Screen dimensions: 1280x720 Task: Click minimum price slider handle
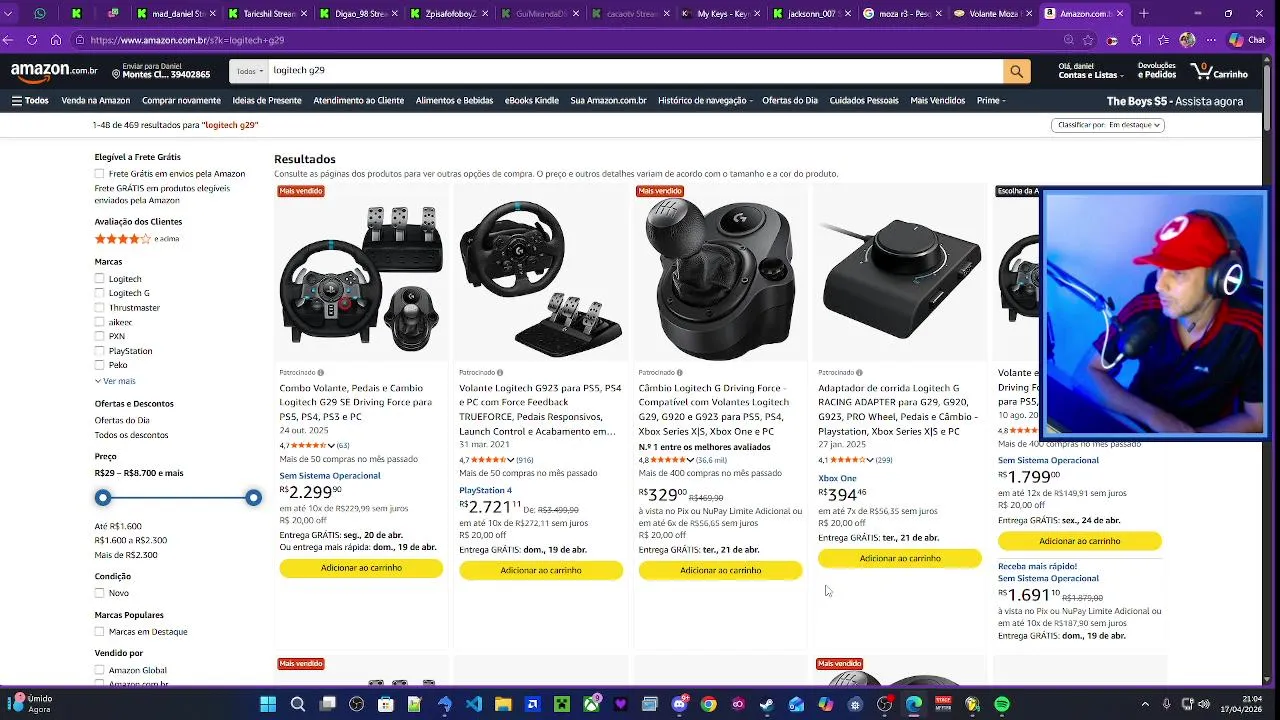(103, 497)
